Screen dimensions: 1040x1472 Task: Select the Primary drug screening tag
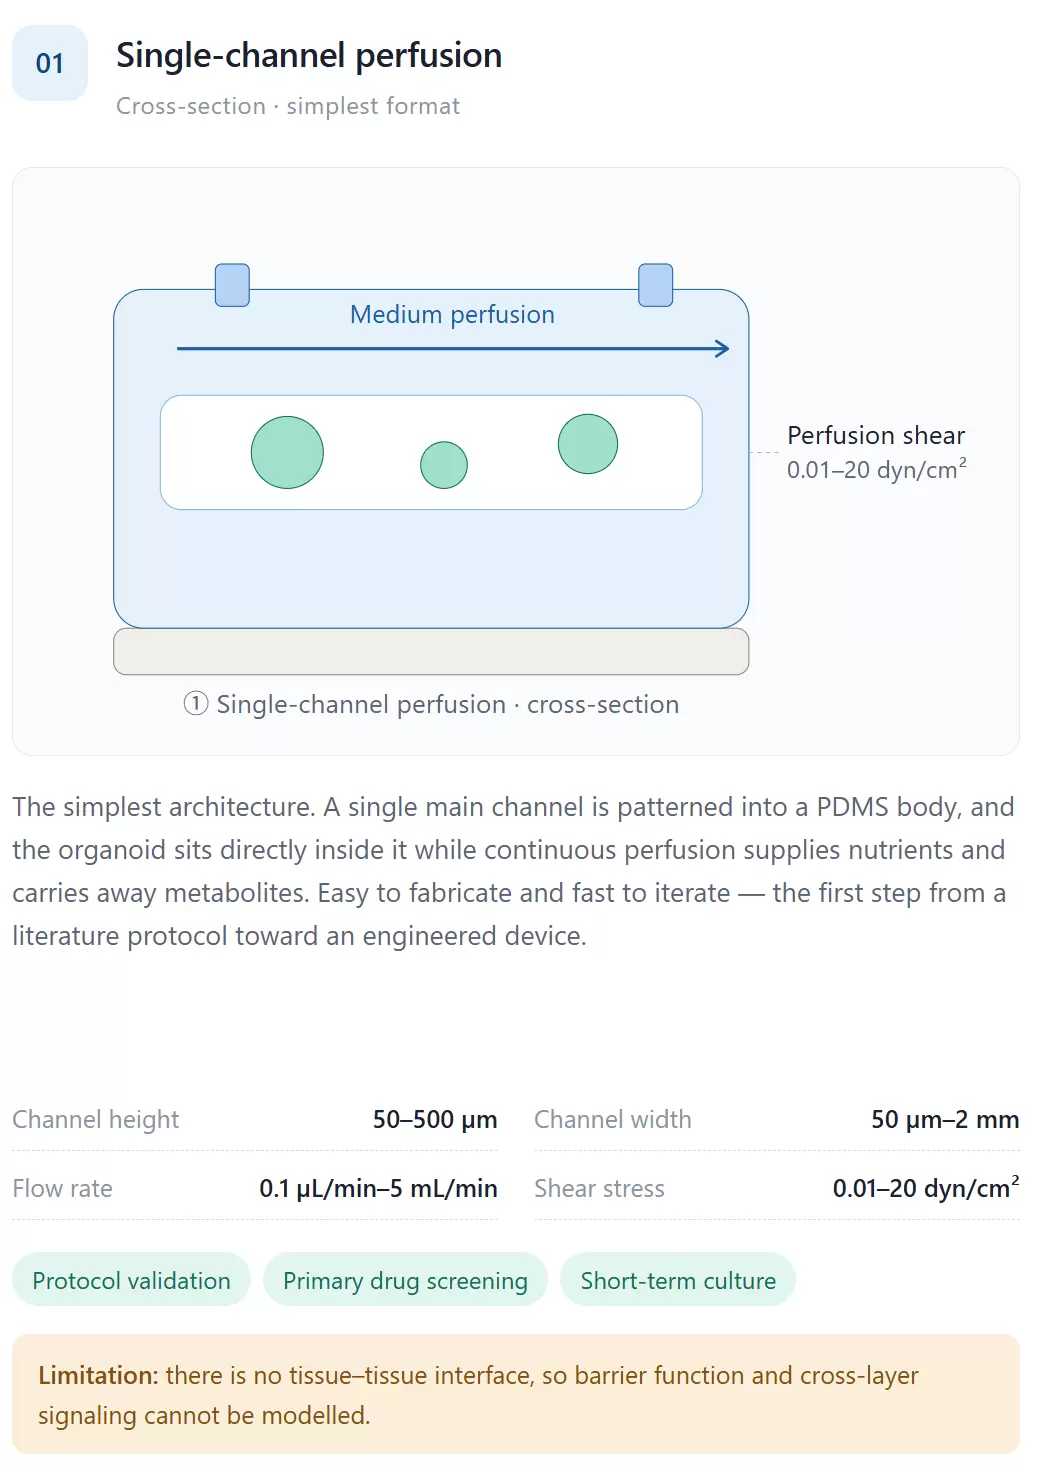[x=405, y=1280]
